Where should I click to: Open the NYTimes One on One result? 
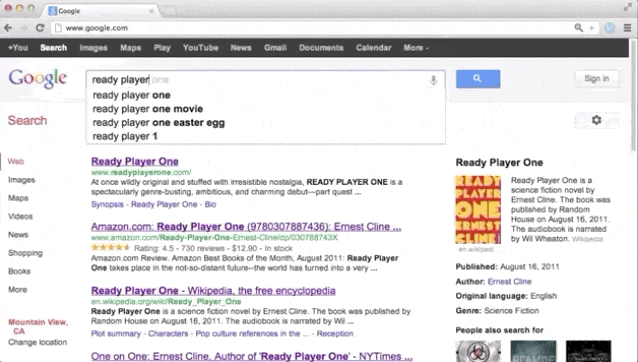point(251,356)
